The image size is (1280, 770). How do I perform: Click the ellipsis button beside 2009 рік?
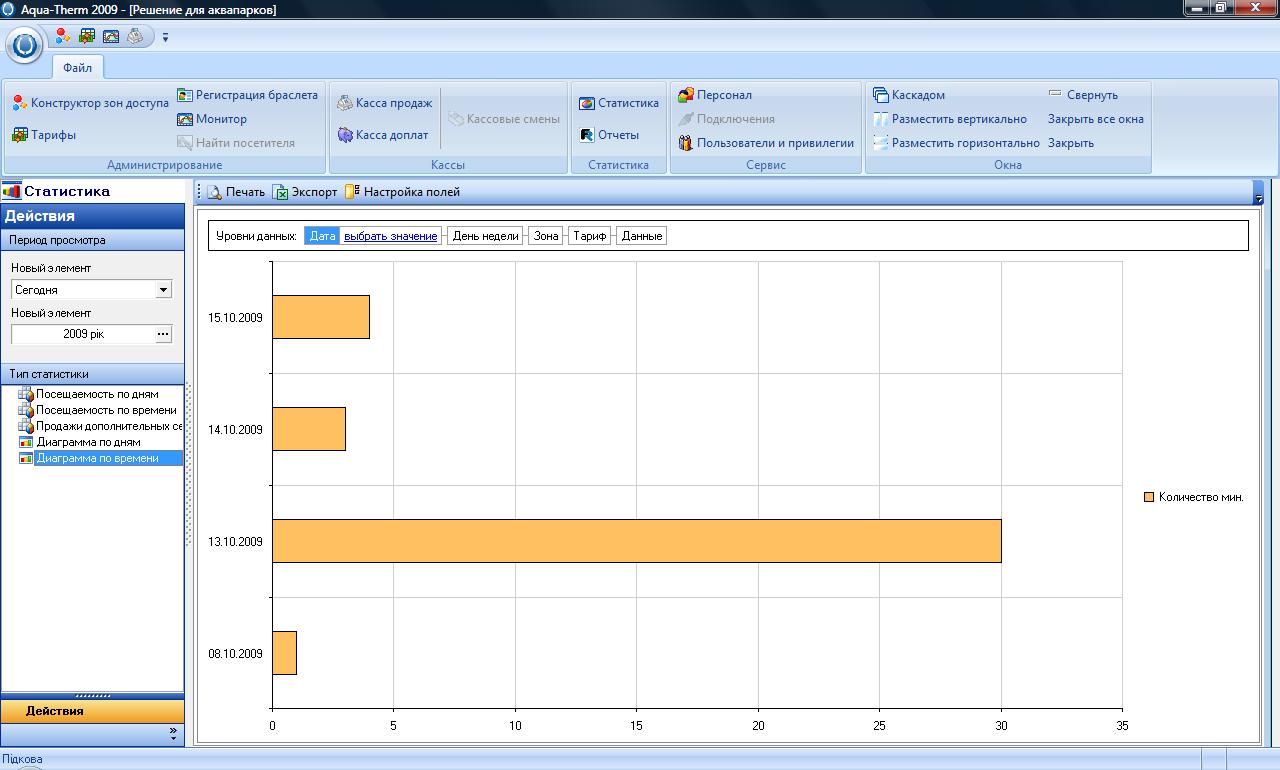(163, 334)
